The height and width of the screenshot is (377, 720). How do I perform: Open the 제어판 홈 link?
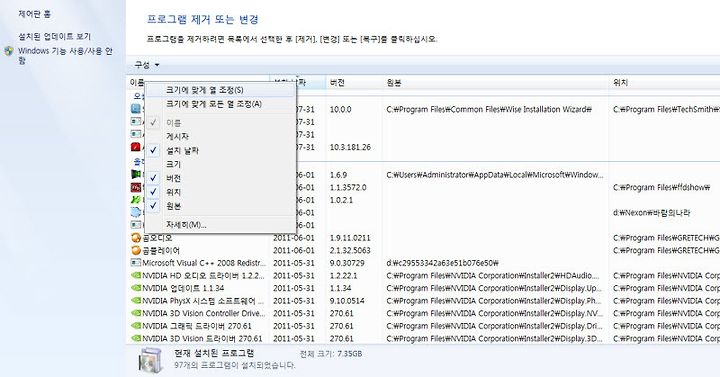tap(34, 14)
